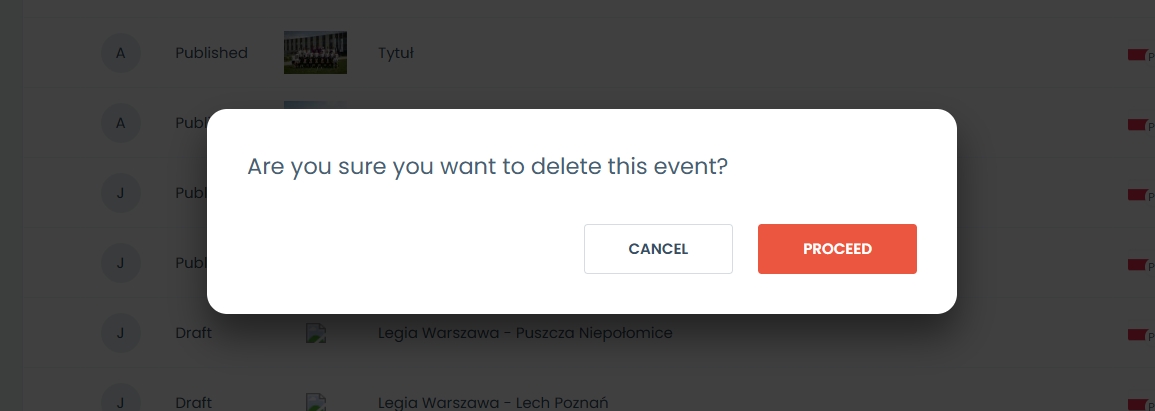Click the broken image icon for Puszcza Niepołomice event

(x=316, y=334)
